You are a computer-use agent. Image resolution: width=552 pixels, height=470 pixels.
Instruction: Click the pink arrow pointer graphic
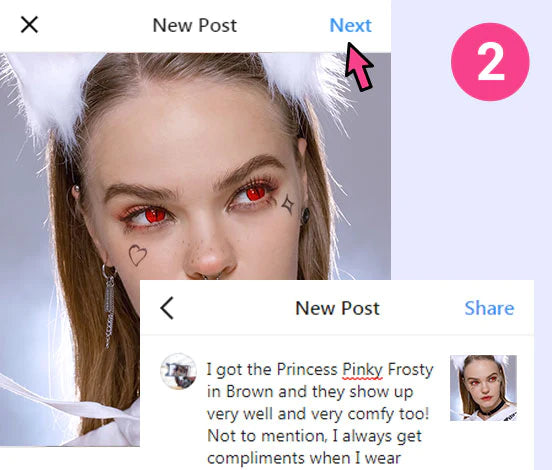[358, 66]
